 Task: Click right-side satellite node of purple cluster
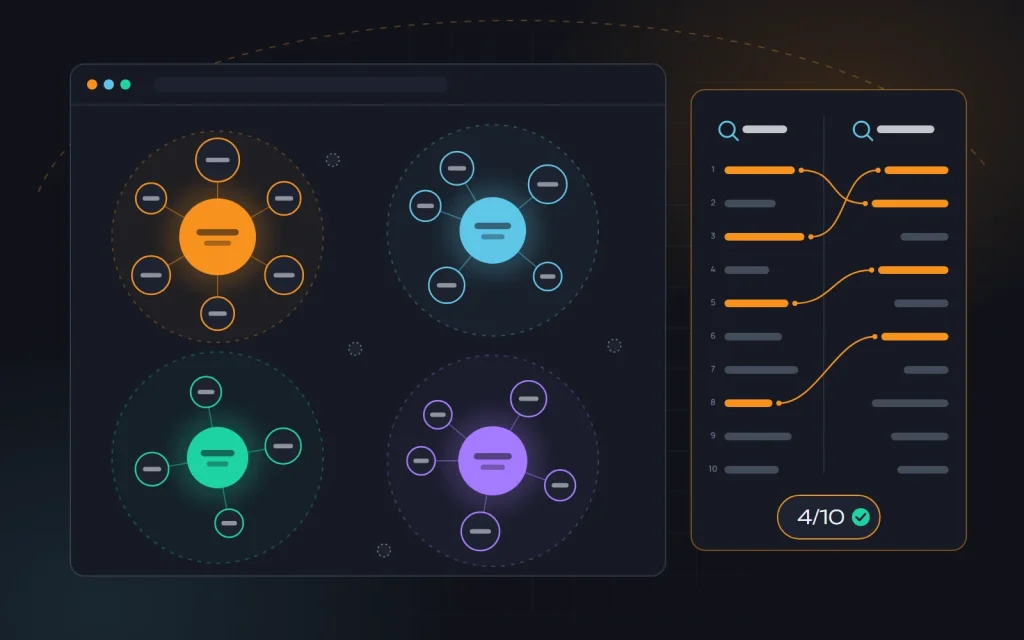[560, 485]
